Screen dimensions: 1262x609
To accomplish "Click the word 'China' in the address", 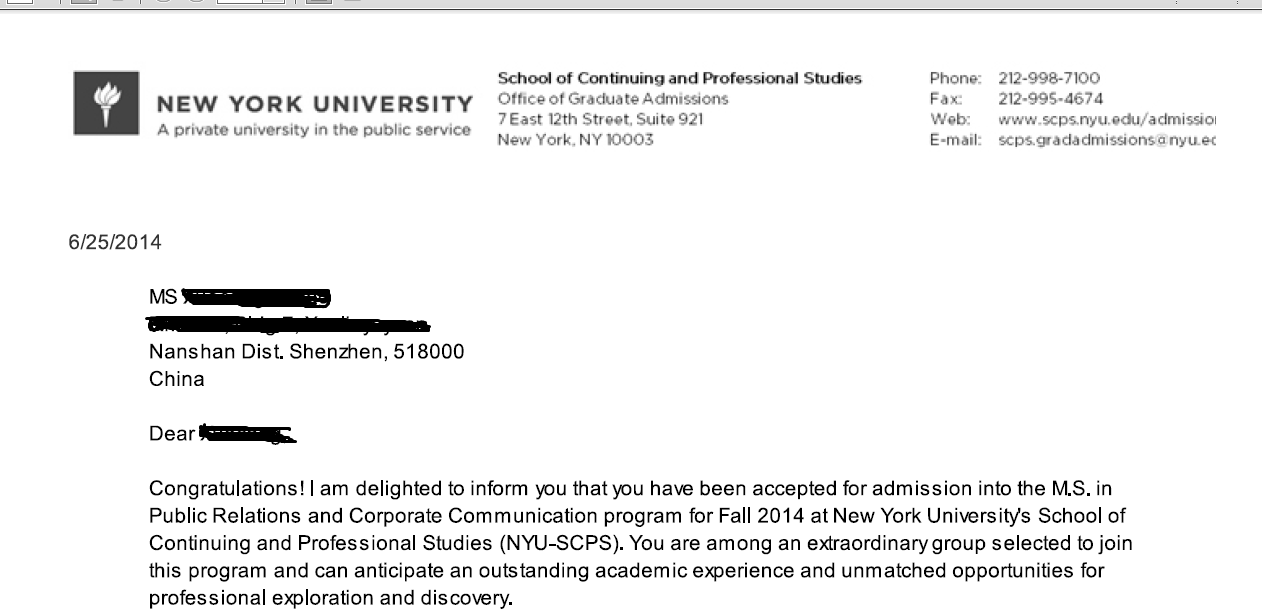I will (176, 380).
